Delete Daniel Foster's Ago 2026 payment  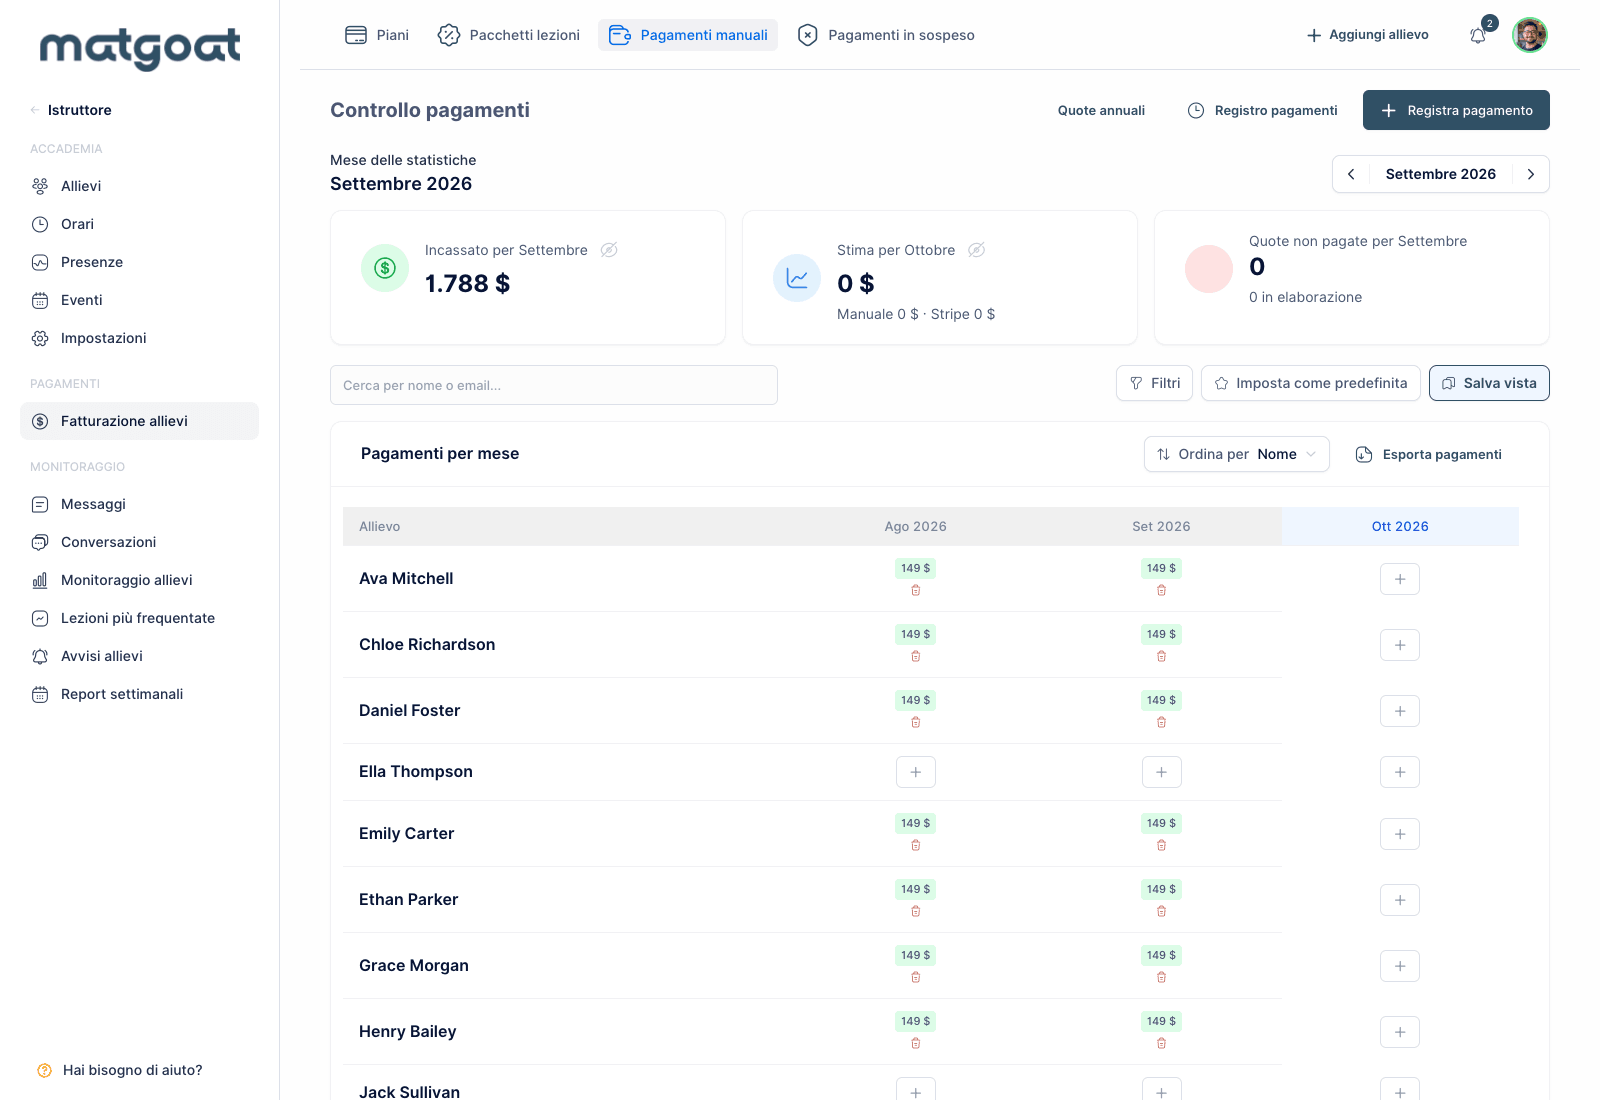pos(915,723)
